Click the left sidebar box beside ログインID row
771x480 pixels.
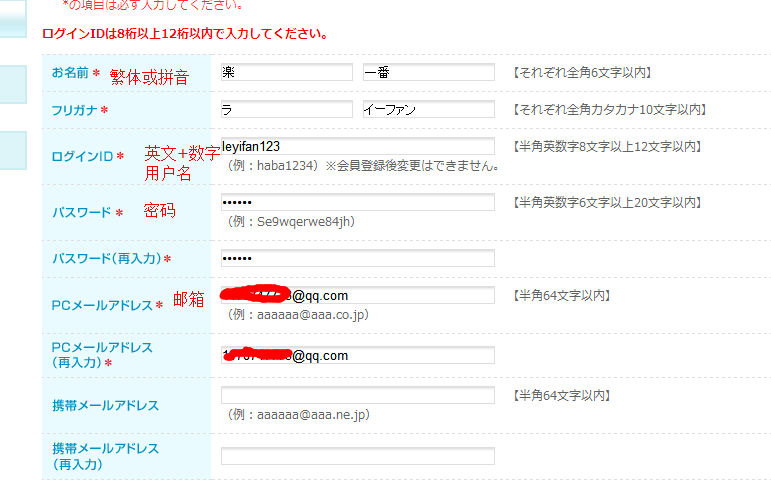click(13, 150)
